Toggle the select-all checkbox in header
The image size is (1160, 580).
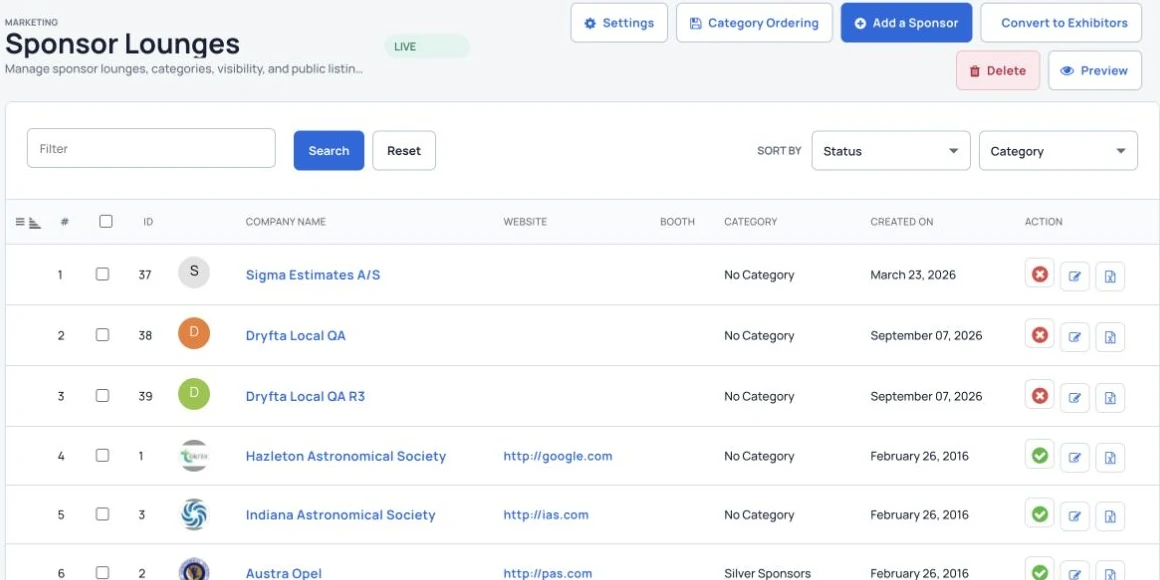click(106, 221)
